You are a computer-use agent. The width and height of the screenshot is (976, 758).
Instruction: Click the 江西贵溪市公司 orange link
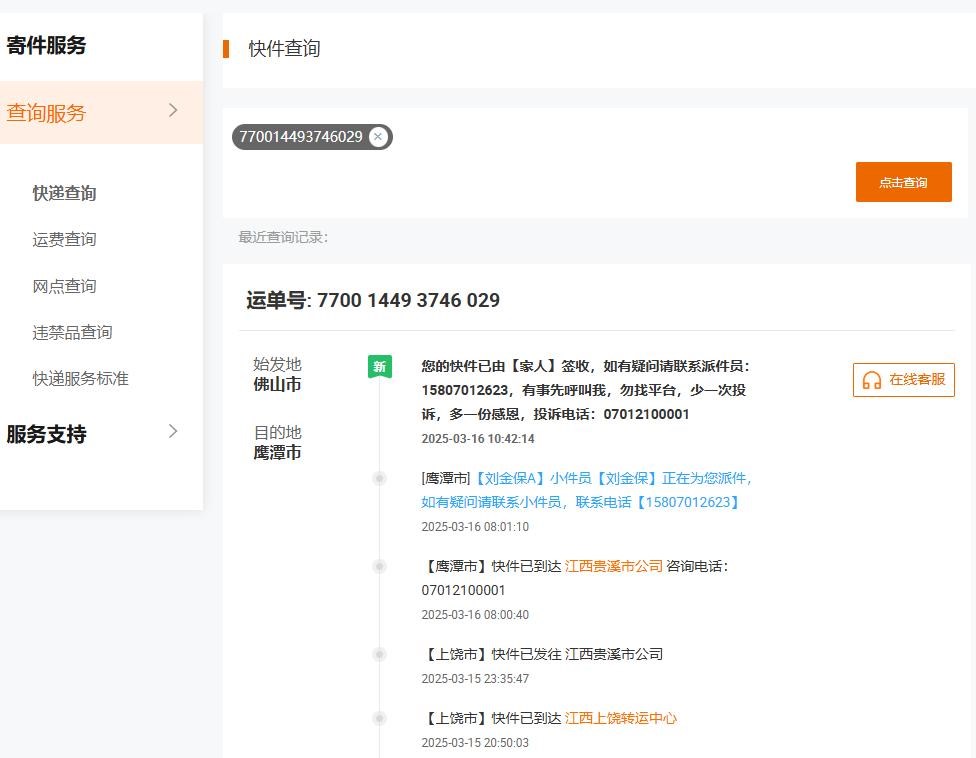click(613, 566)
